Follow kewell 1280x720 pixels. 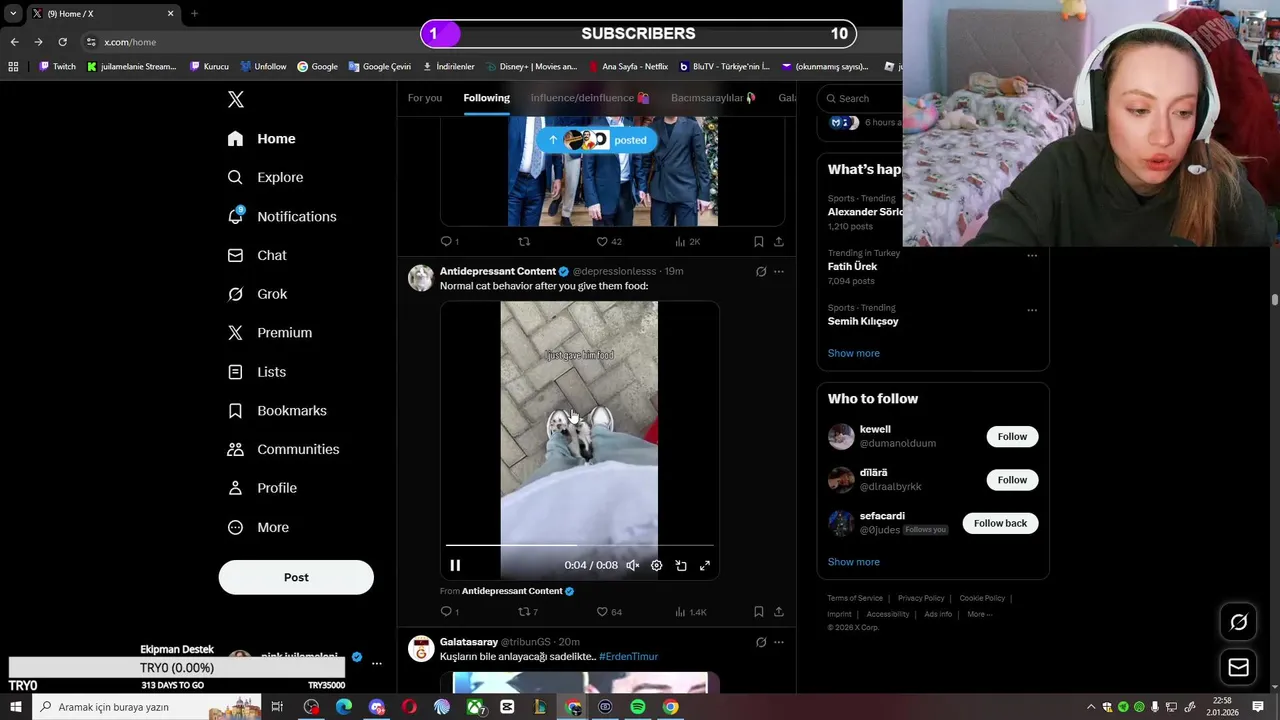[1012, 436]
